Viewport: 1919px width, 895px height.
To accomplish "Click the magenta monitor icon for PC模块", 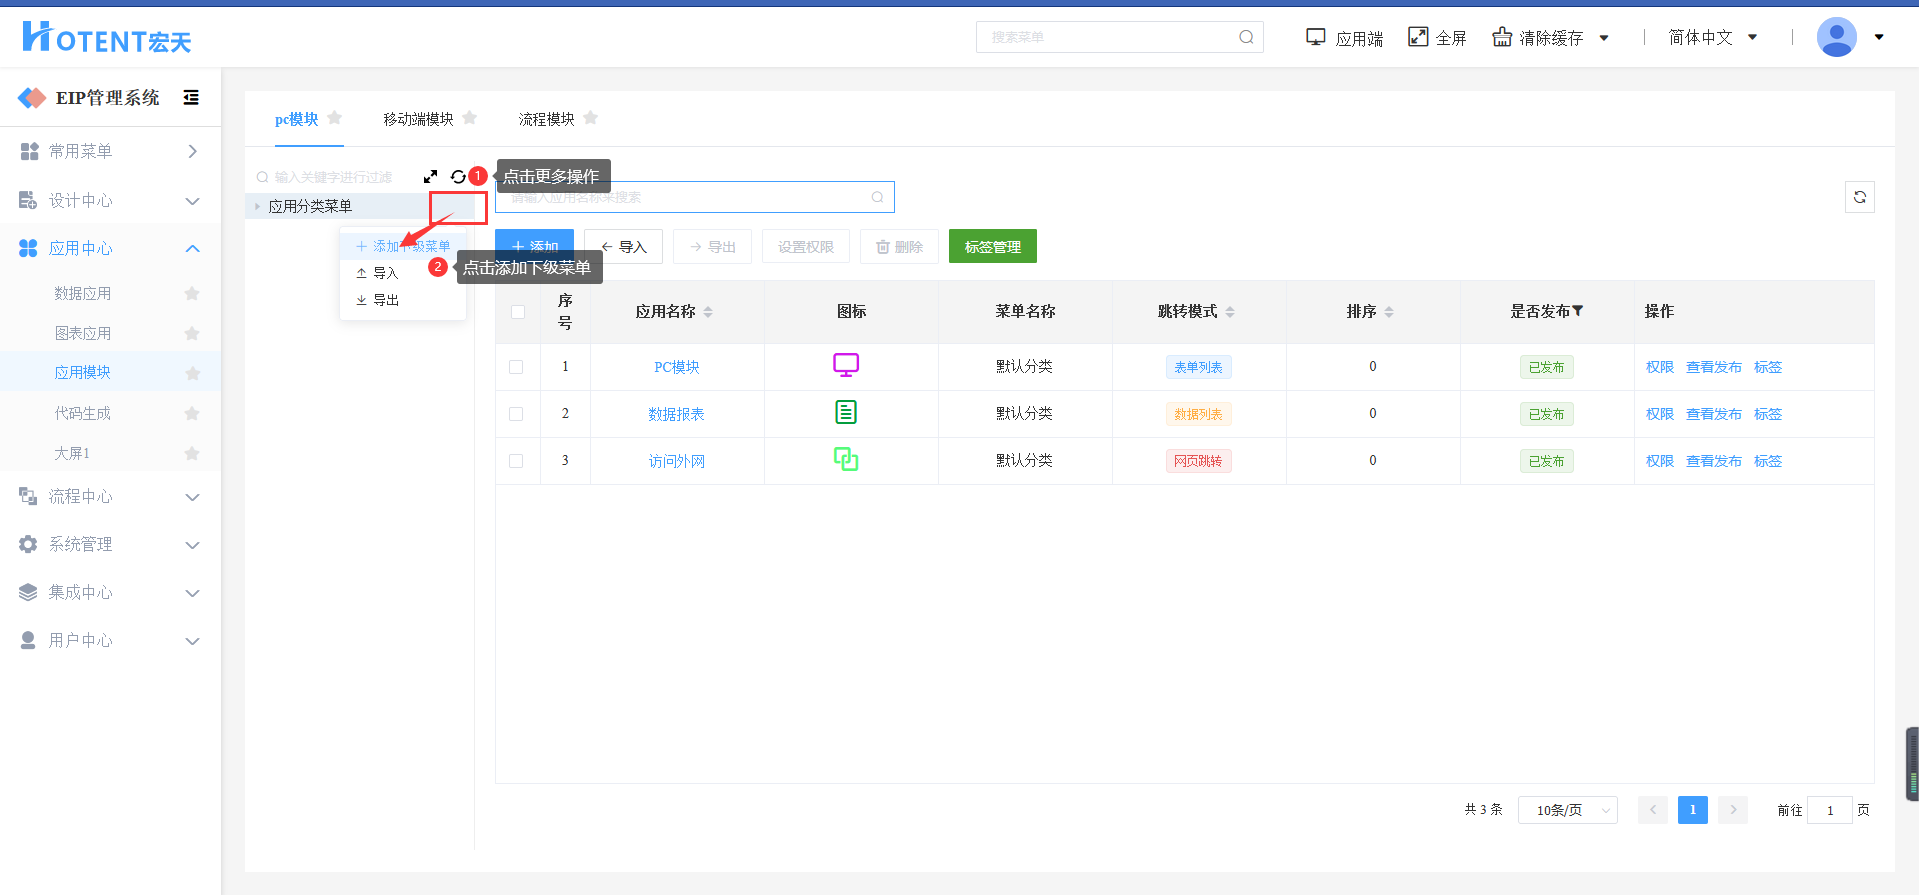I will click(846, 366).
